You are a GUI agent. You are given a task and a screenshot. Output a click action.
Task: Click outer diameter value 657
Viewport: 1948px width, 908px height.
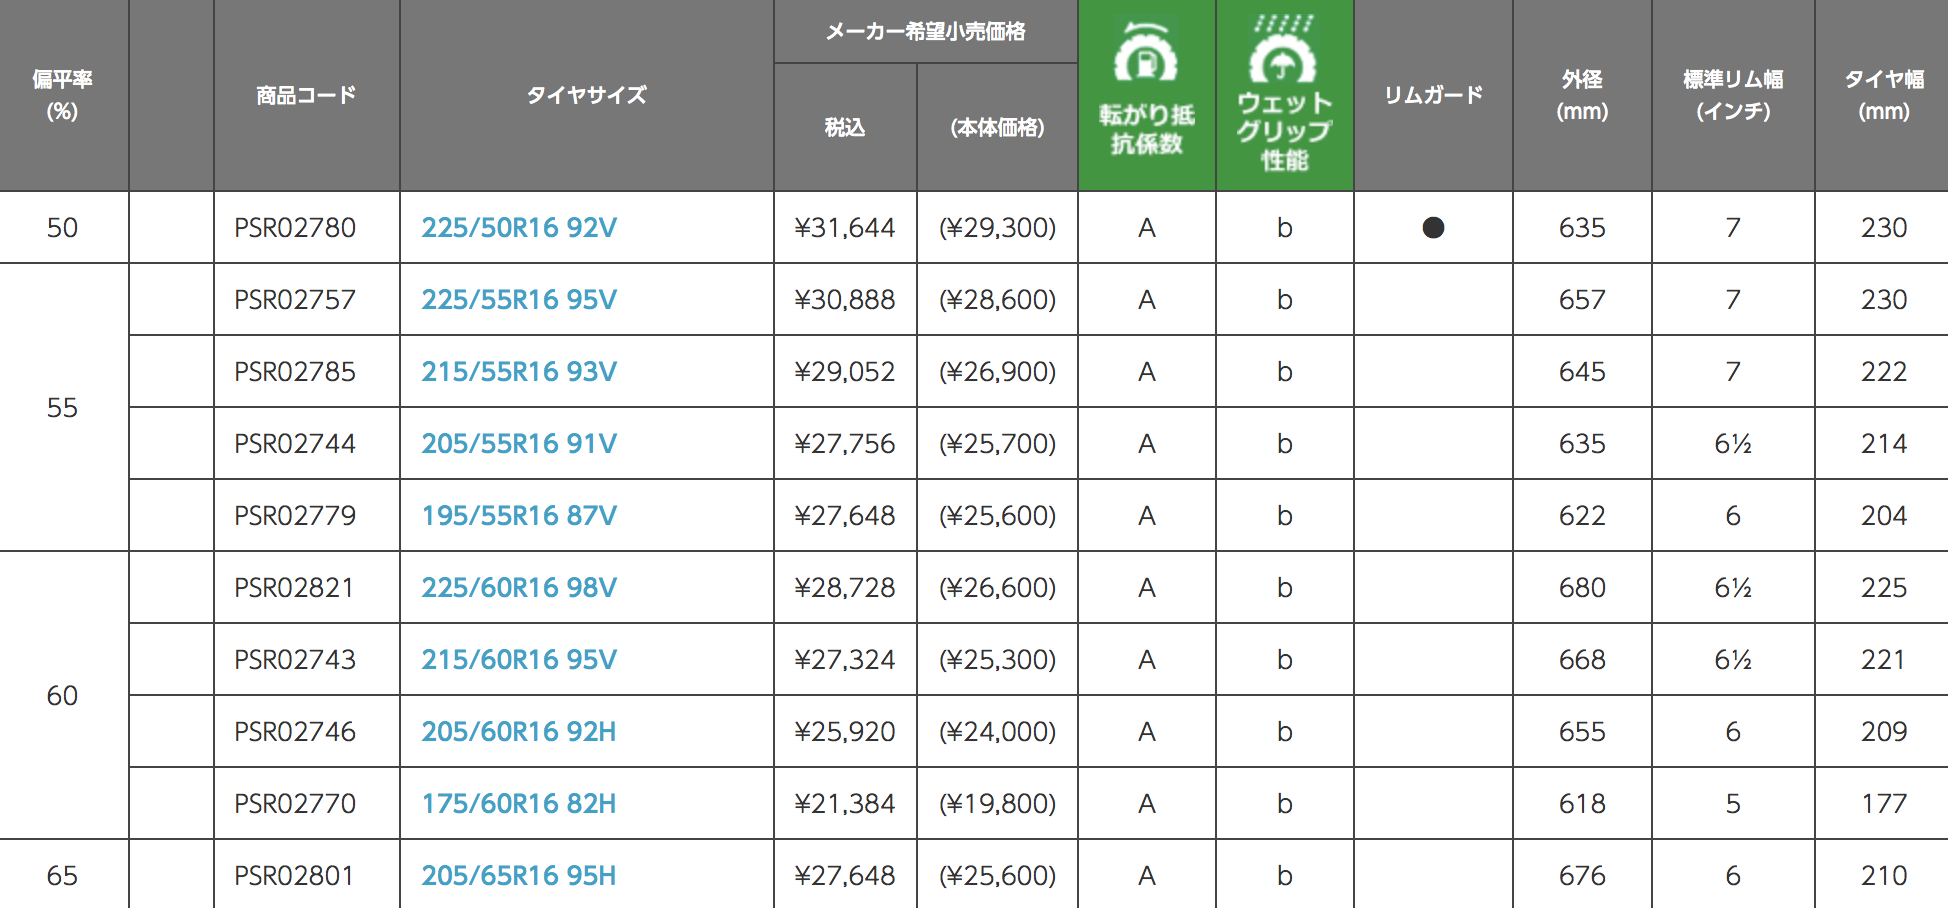point(1582,300)
